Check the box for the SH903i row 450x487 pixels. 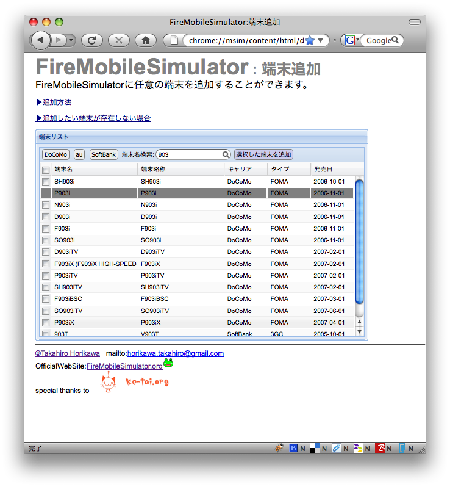coord(46,182)
